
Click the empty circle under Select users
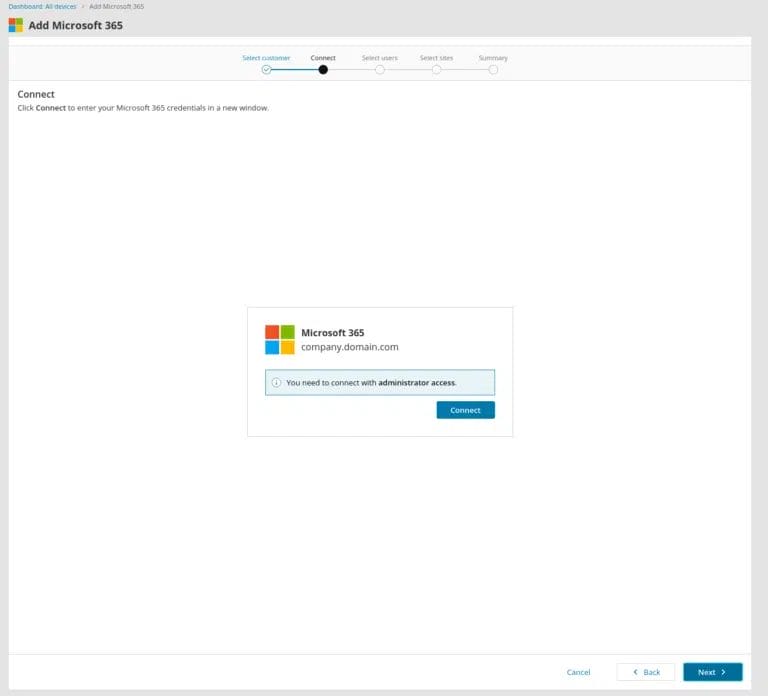pyautogui.click(x=380, y=70)
